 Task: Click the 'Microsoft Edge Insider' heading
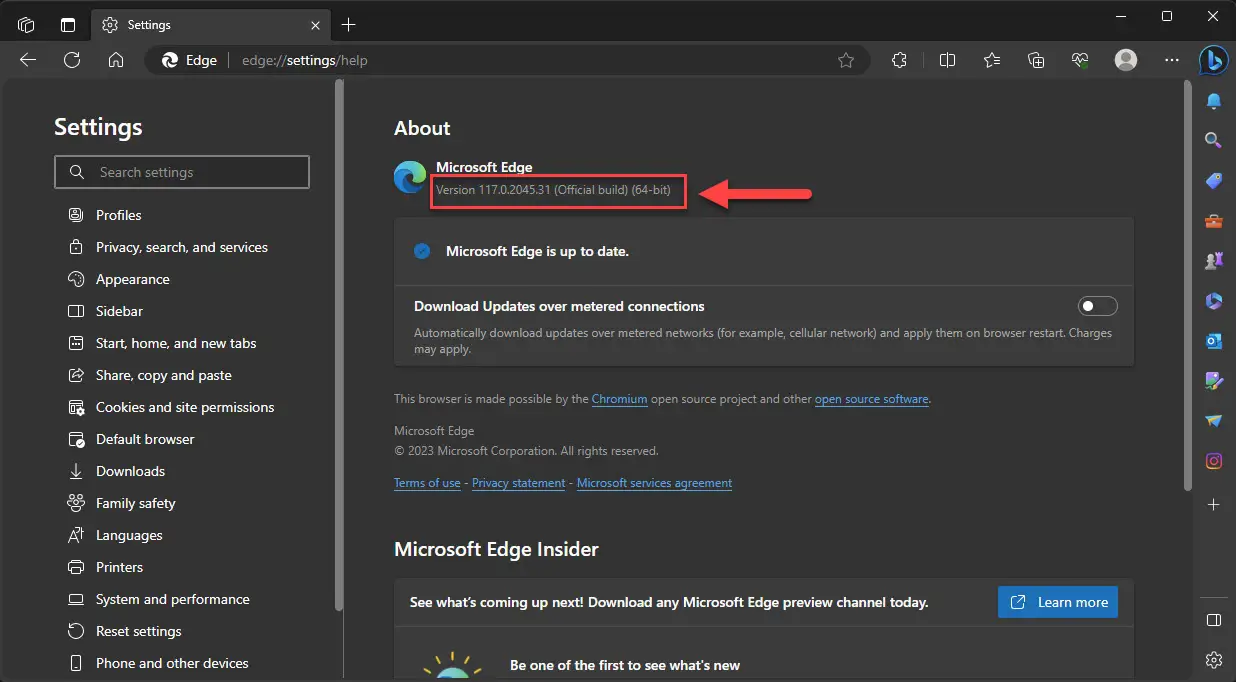coord(496,549)
